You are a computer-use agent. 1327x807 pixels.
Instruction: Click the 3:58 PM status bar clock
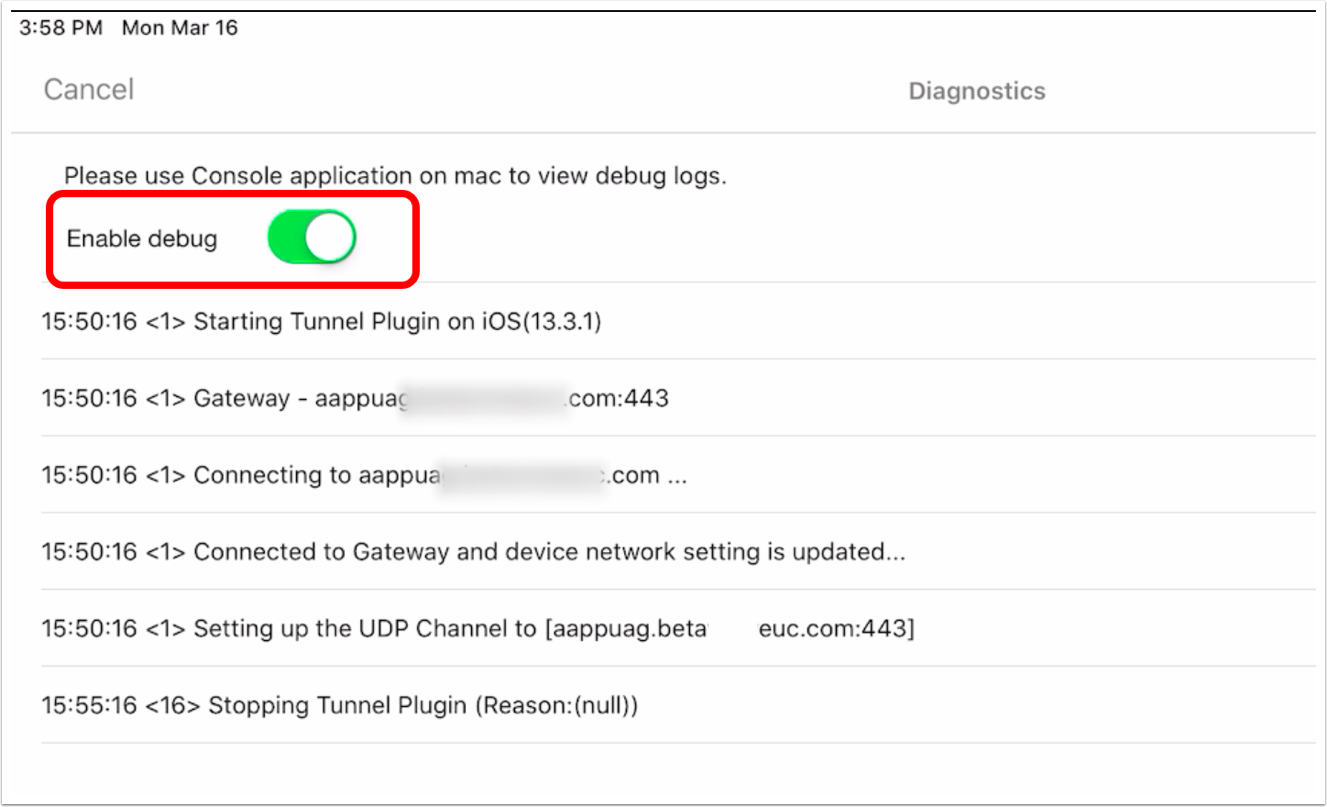(x=60, y=28)
